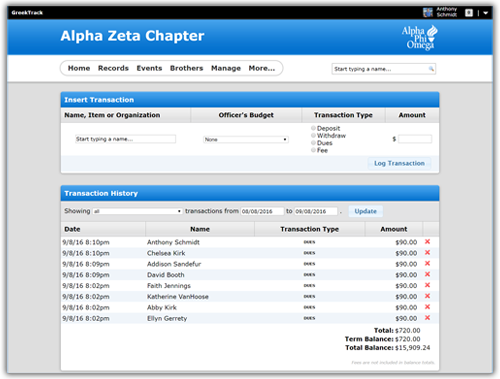Sort by history Amount column header
500x379 pixels.
394,229
